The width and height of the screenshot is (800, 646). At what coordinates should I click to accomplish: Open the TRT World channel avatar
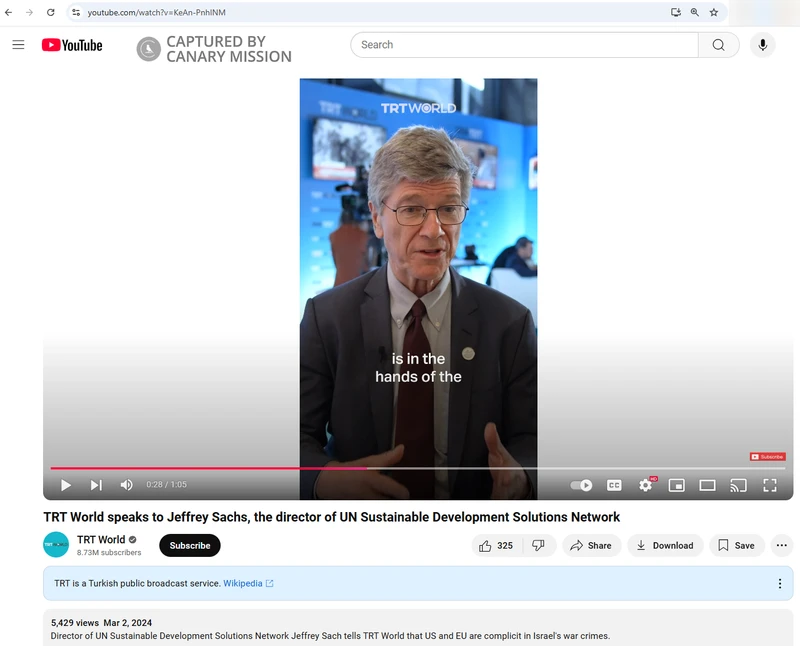[56, 544]
